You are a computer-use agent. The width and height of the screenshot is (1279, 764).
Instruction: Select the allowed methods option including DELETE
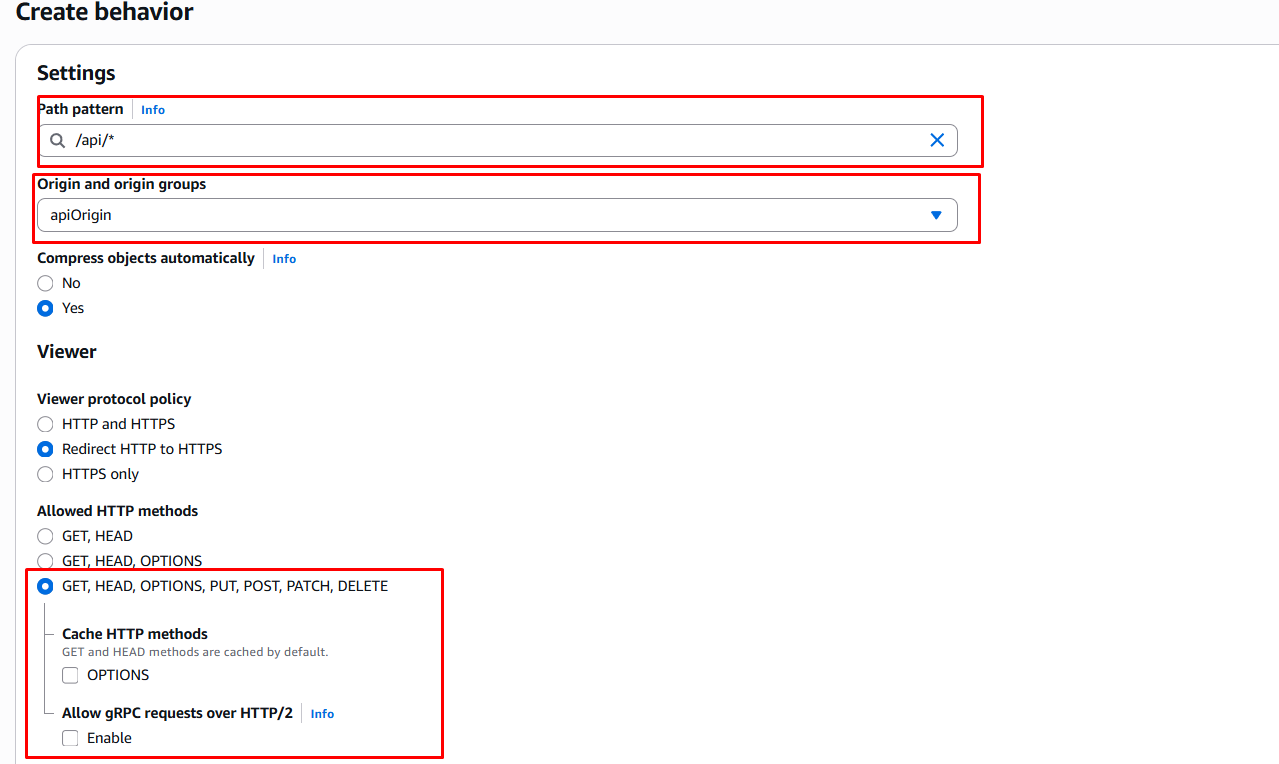[x=45, y=587]
